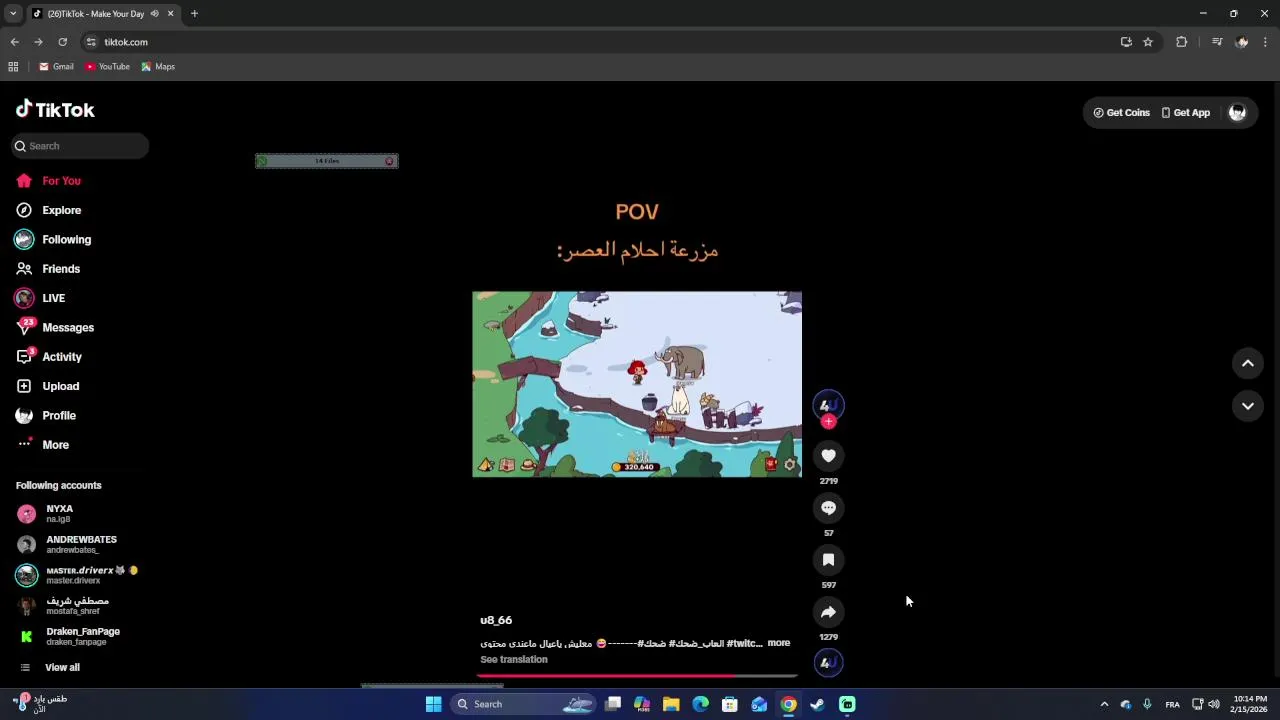The image size is (1280, 720).
Task: Expand the More options menu
Action: click(42, 445)
